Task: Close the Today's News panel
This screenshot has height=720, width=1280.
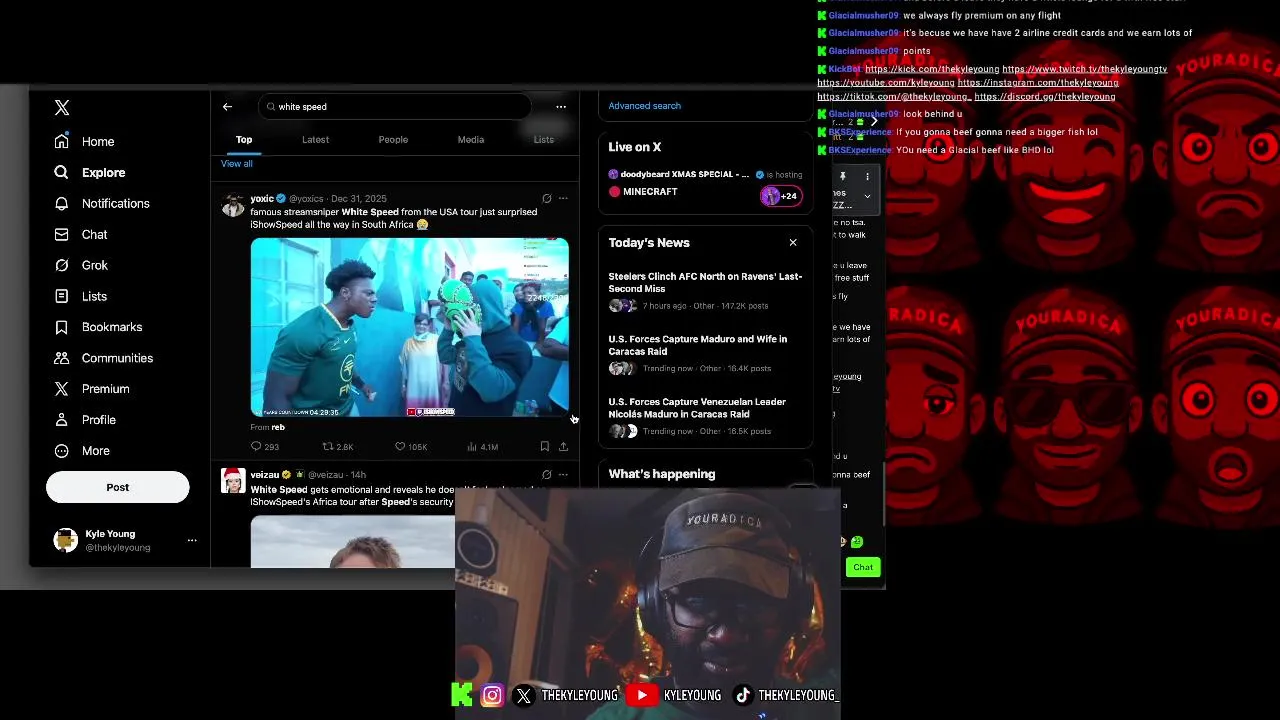Action: [x=793, y=242]
